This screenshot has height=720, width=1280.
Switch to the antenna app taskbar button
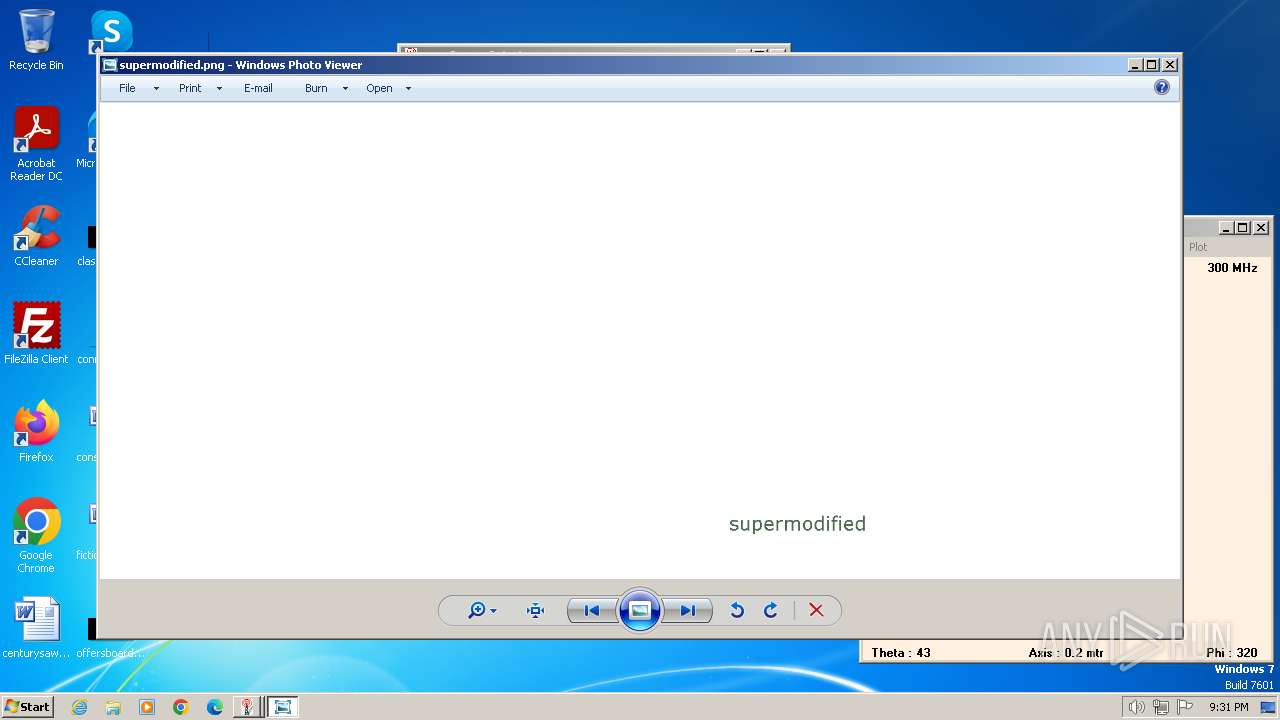246,707
